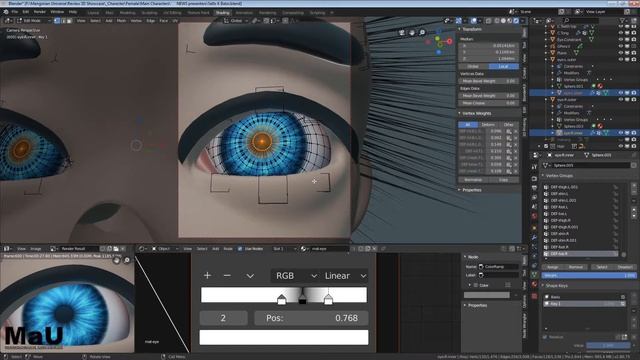
Task: Adjust the vertex group Weight slider
Action: (x=589, y=276)
